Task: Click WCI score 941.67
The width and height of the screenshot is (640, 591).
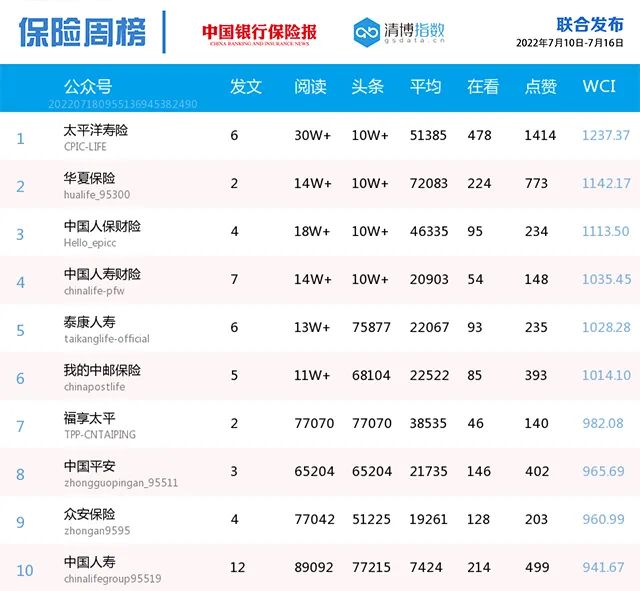Action: click(603, 567)
